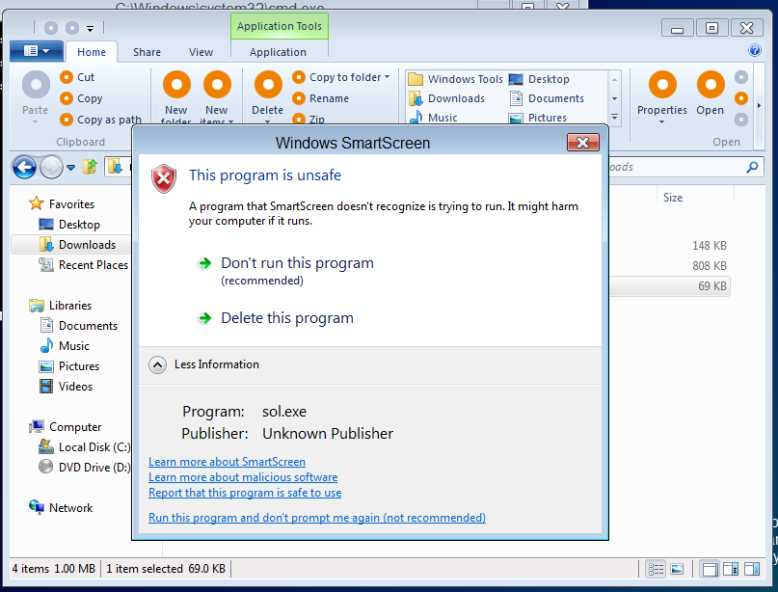Create a New folder from ribbon
This screenshot has width=778, height=592.
(x=176, y=98)
